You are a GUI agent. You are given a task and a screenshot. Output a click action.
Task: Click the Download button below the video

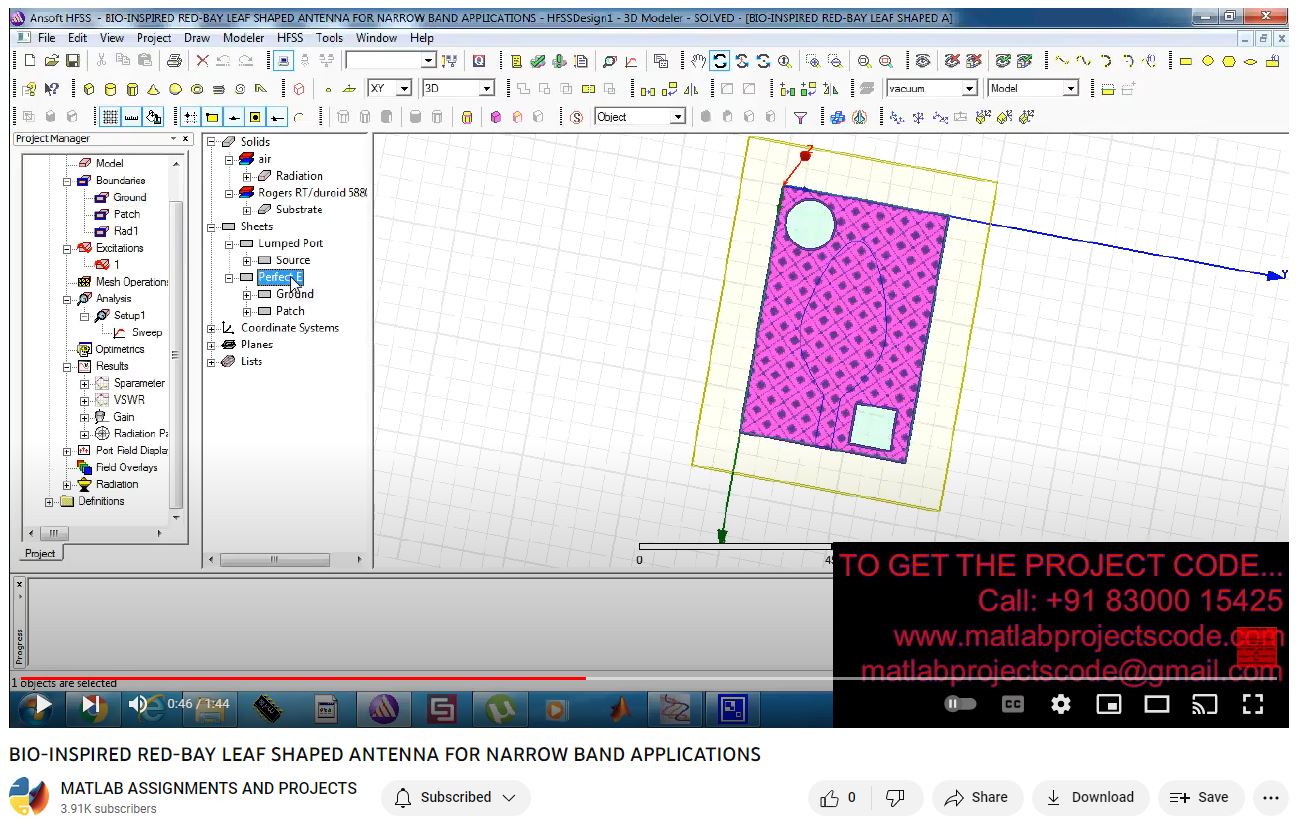(x=1090, y=797)
